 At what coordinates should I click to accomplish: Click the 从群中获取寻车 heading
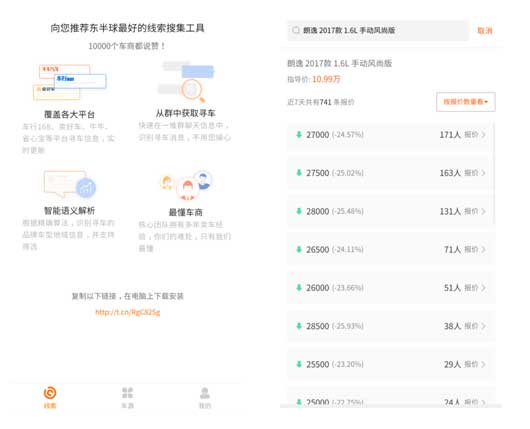pos(186,113)
